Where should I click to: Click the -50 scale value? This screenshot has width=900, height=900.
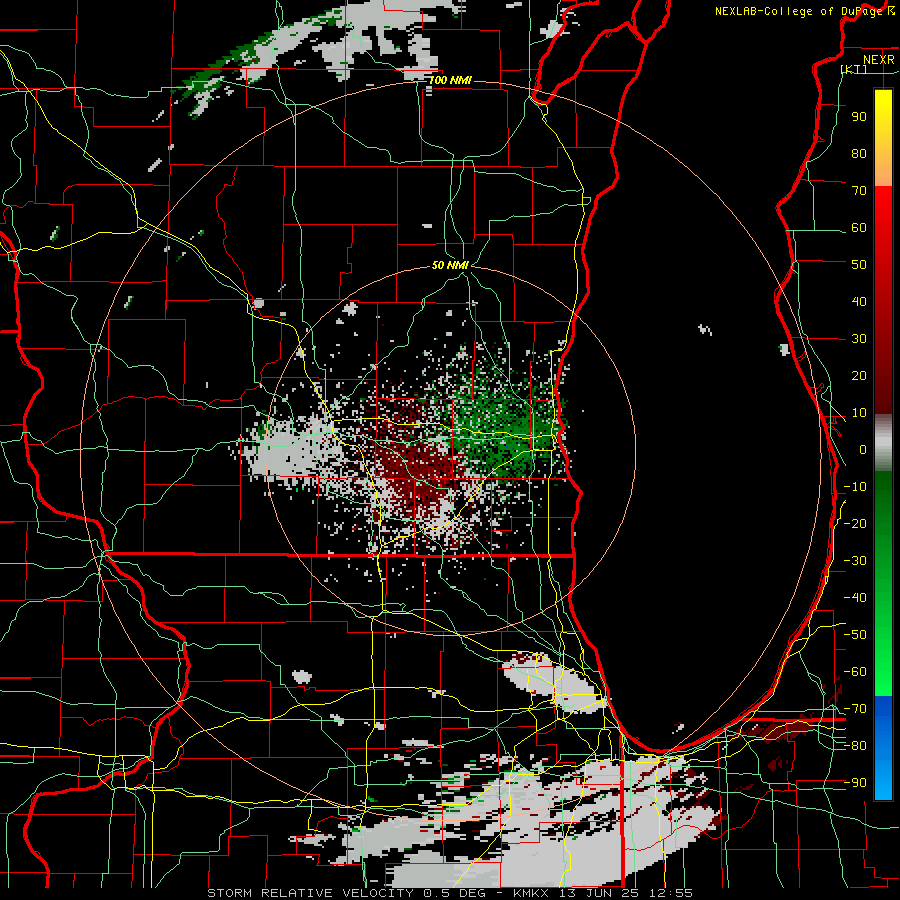click(x=855, y=635)
